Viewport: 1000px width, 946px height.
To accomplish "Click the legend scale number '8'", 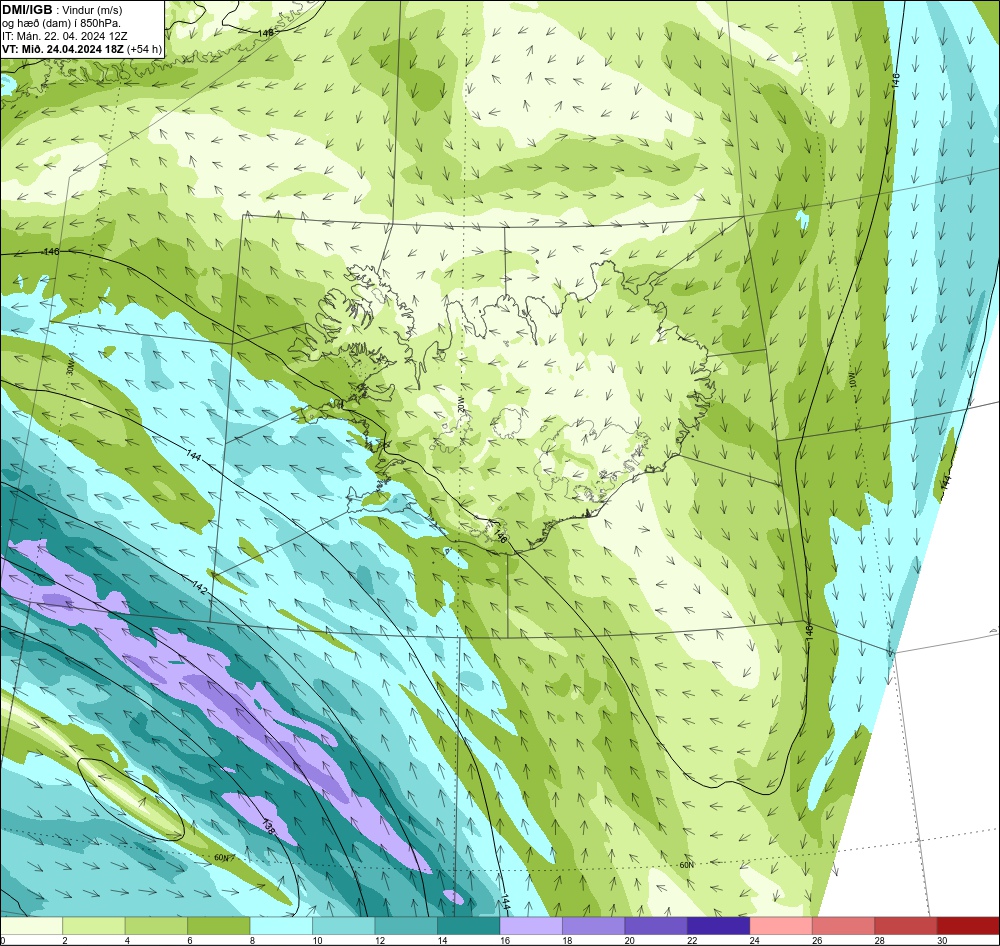I will [253, 940].
